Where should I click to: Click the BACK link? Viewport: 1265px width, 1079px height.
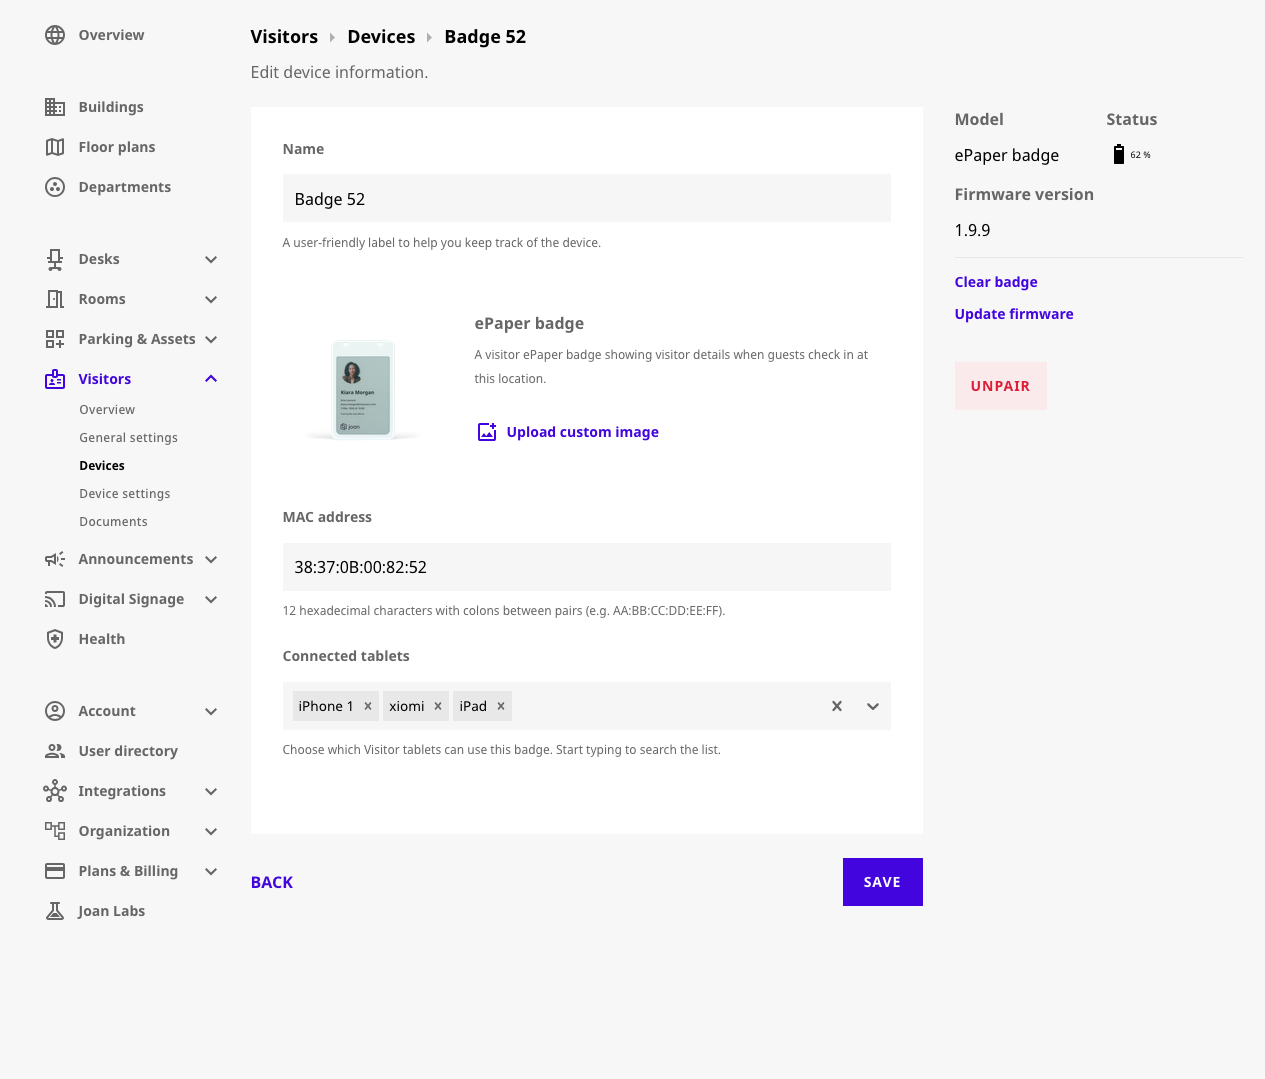coord(272,882)
